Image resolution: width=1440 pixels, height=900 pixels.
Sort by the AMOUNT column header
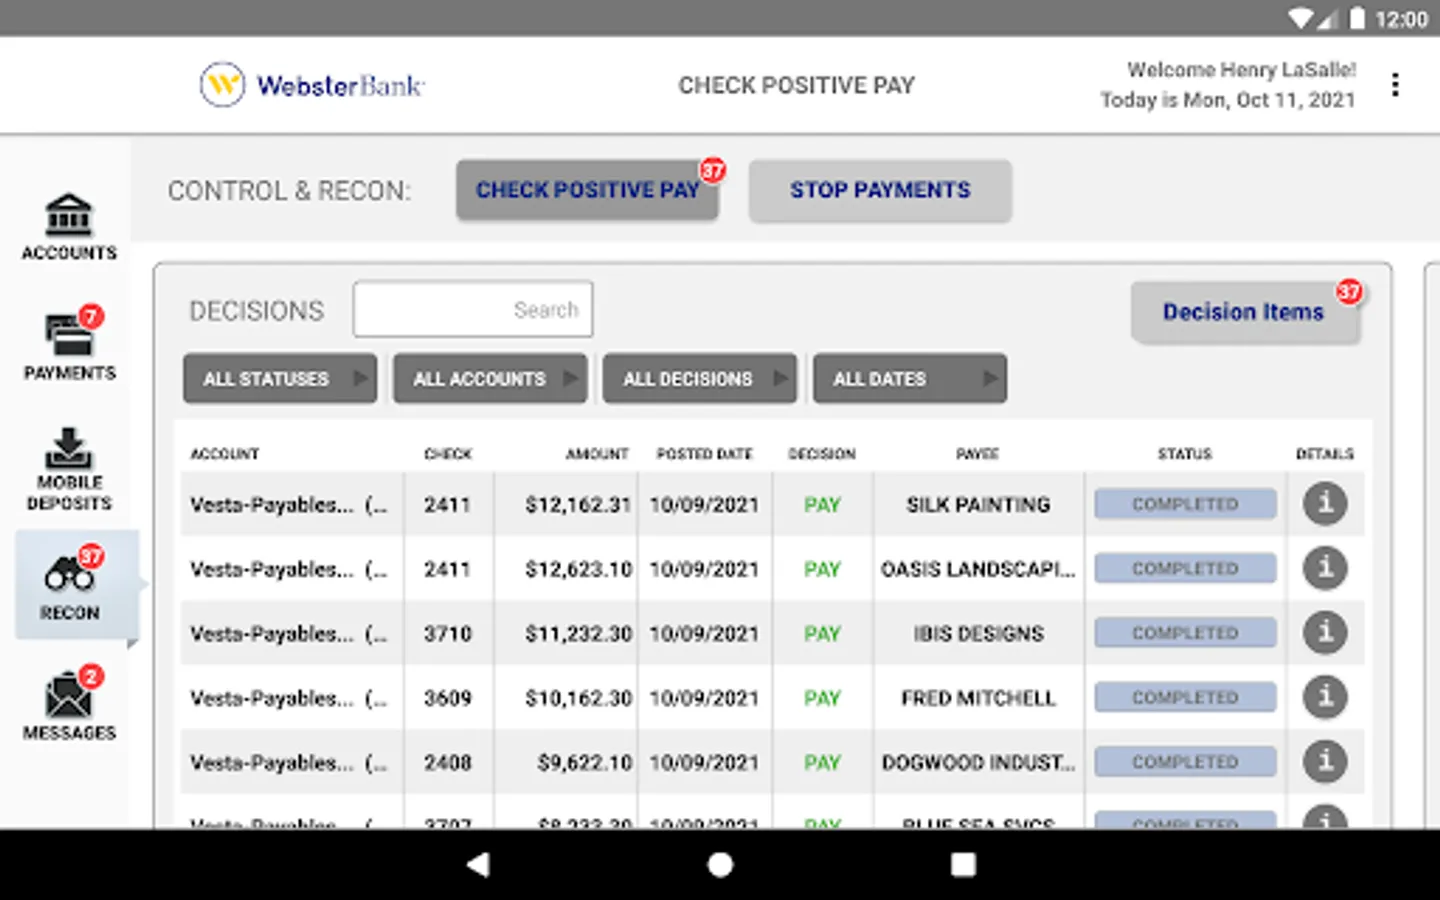[x=597, y=454]
